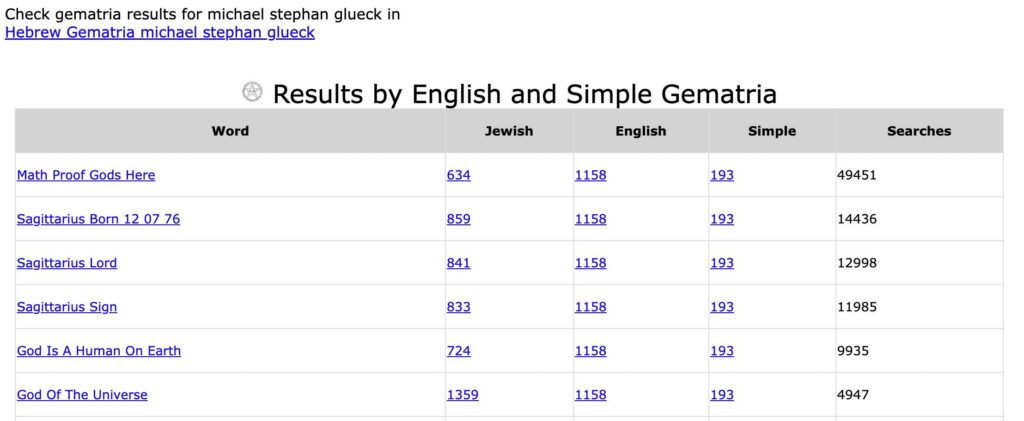Image resolution: width=1024 pixels, height=421 pixels.
Task: Click Simple value 193 in God Of The Universe row
Action: coord(722,395)
